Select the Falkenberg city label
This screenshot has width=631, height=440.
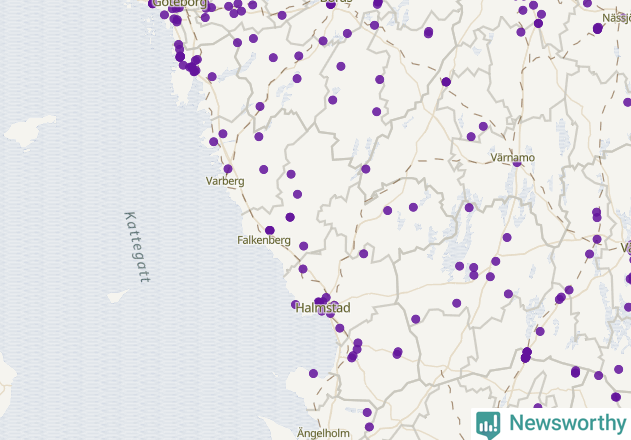coord(264,240)
